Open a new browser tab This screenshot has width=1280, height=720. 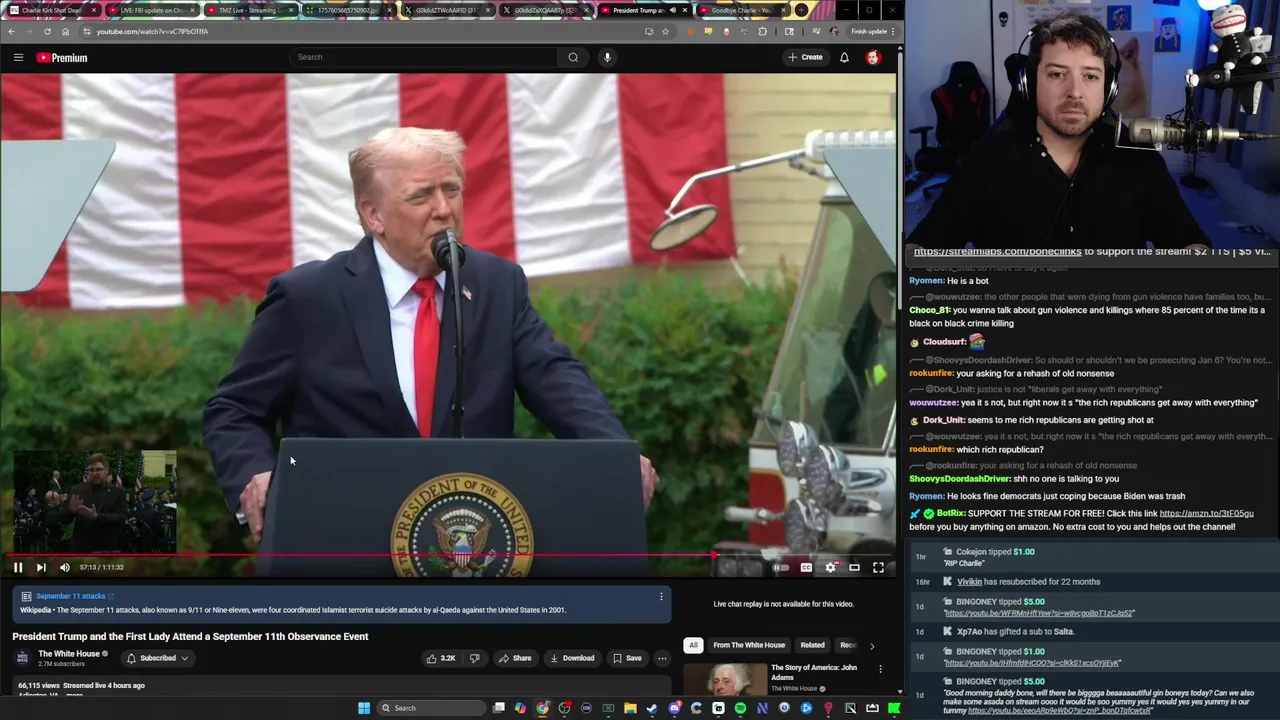click(x=801, y=10)
